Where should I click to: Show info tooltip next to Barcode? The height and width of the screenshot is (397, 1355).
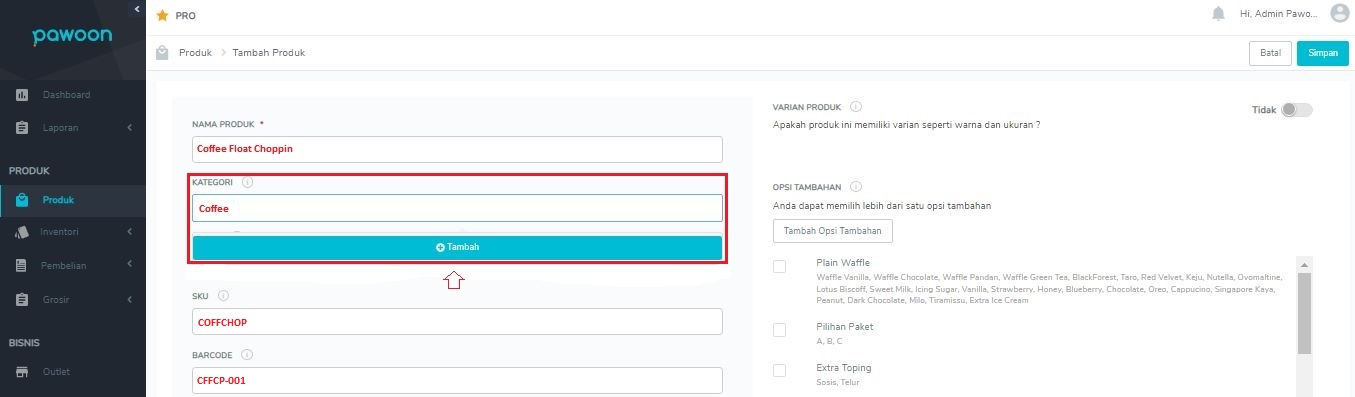247,354
